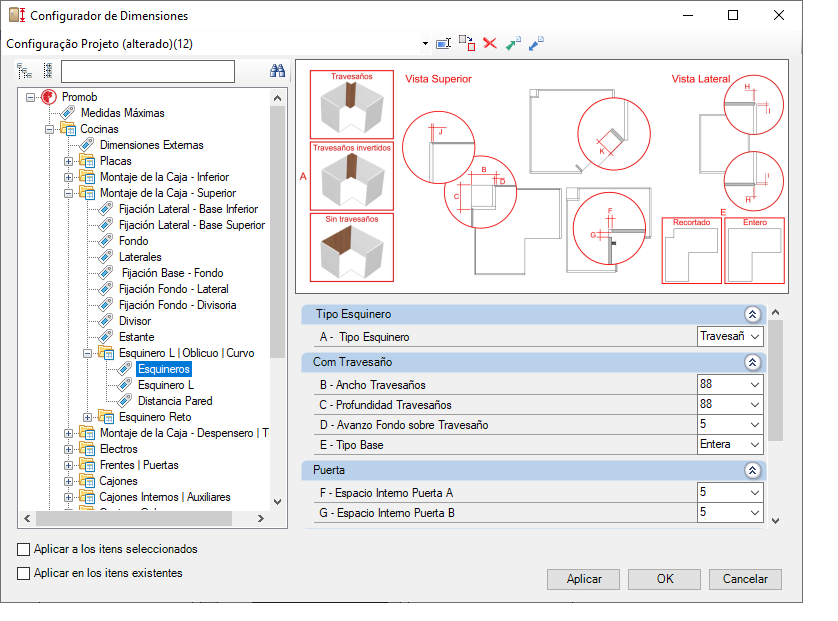Check Aplicar en los itens existentes

pyautogui.click(x=24, y=573)
